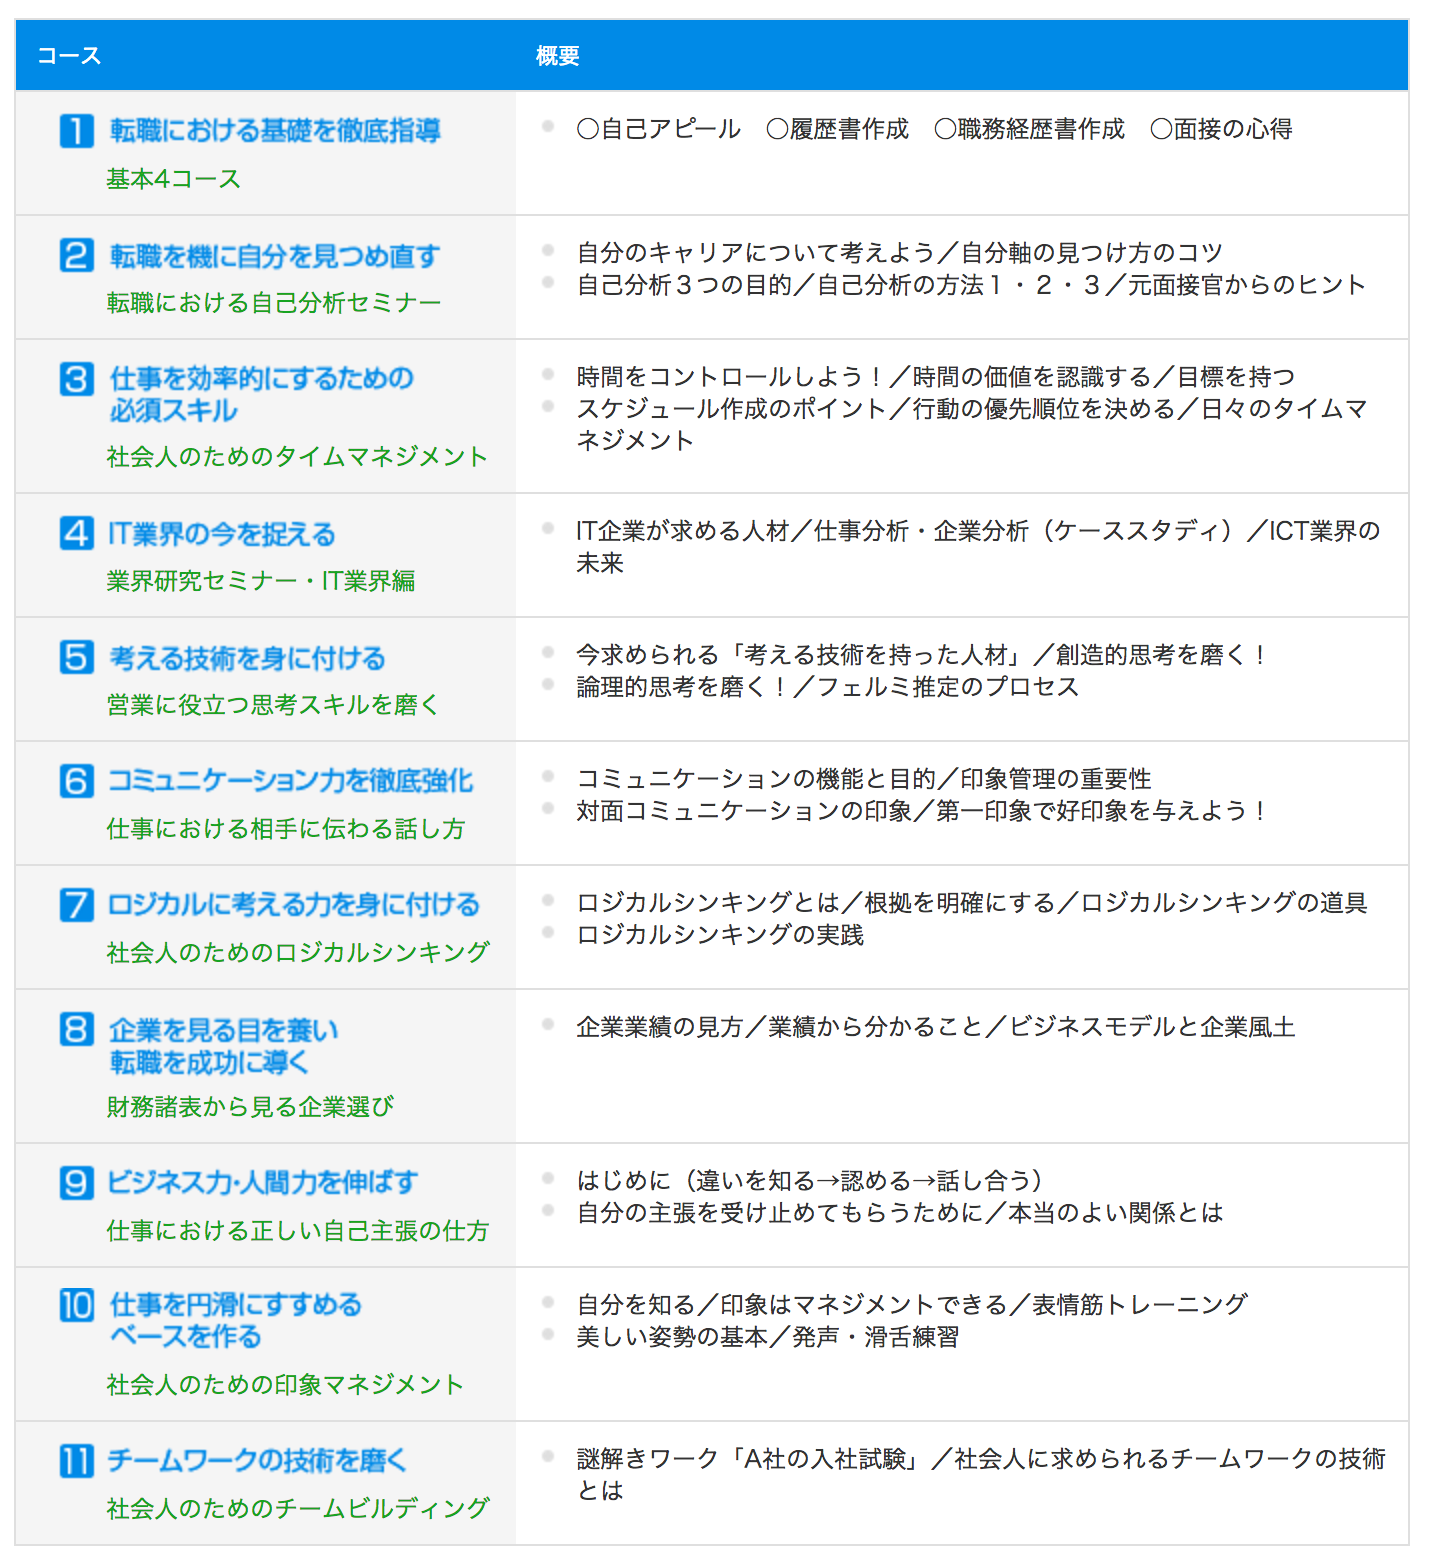Click the コース column header
Viewport: 1430px width, 1564px height.
pos(69,56)
